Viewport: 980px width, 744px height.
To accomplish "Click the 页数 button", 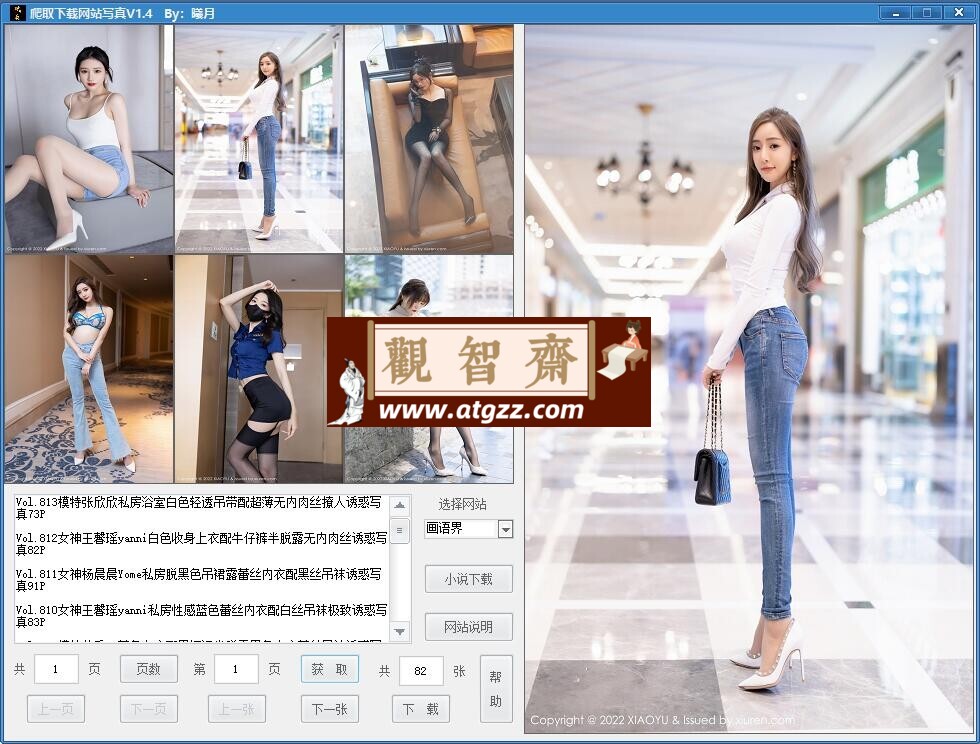I will [149, 669].
